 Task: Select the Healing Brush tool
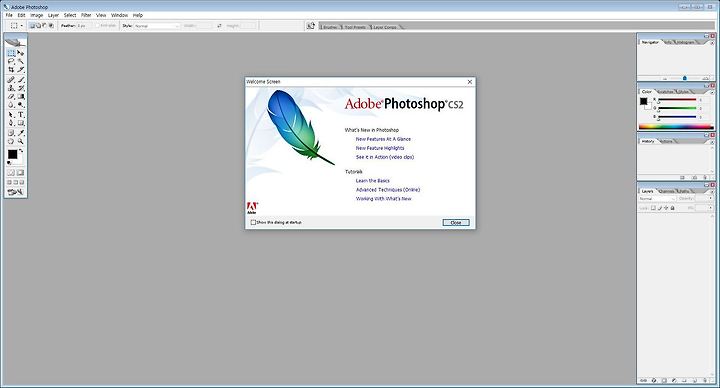[x=11, y=80]
